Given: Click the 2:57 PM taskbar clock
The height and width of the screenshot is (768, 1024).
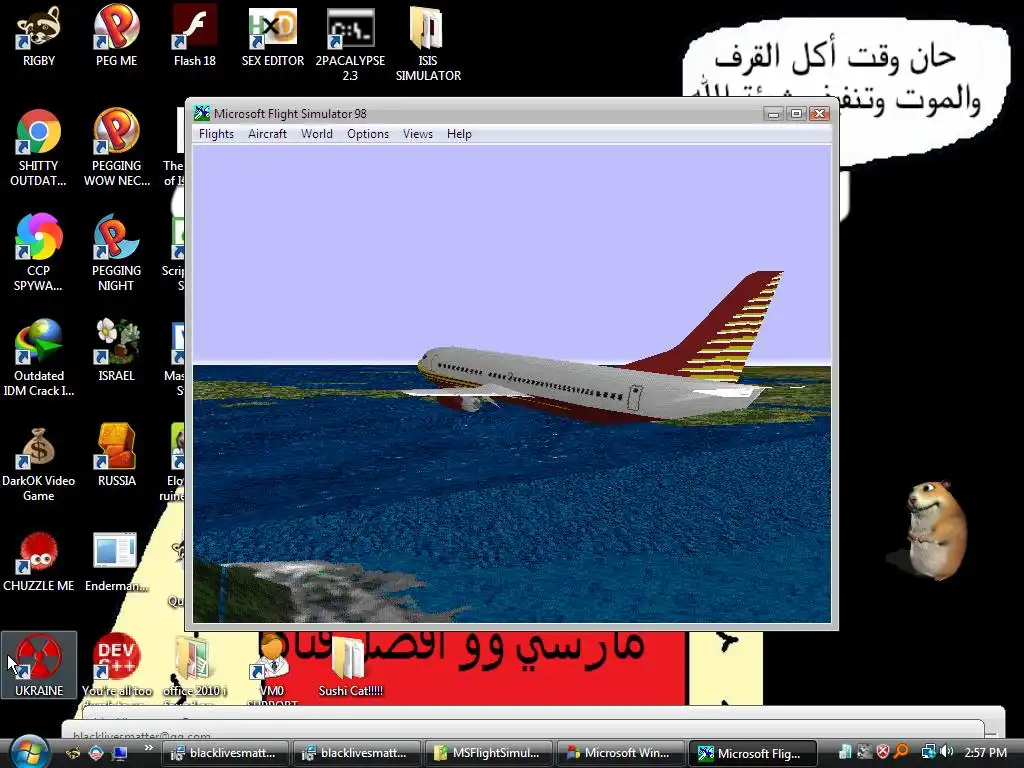Looking at the screenshot, I should (985, 753).
